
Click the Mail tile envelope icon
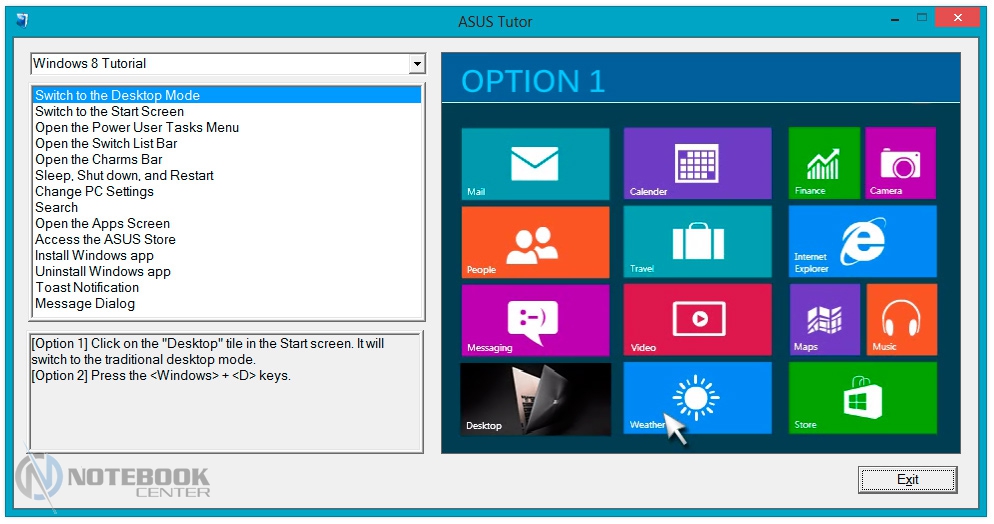pos(534,162)
